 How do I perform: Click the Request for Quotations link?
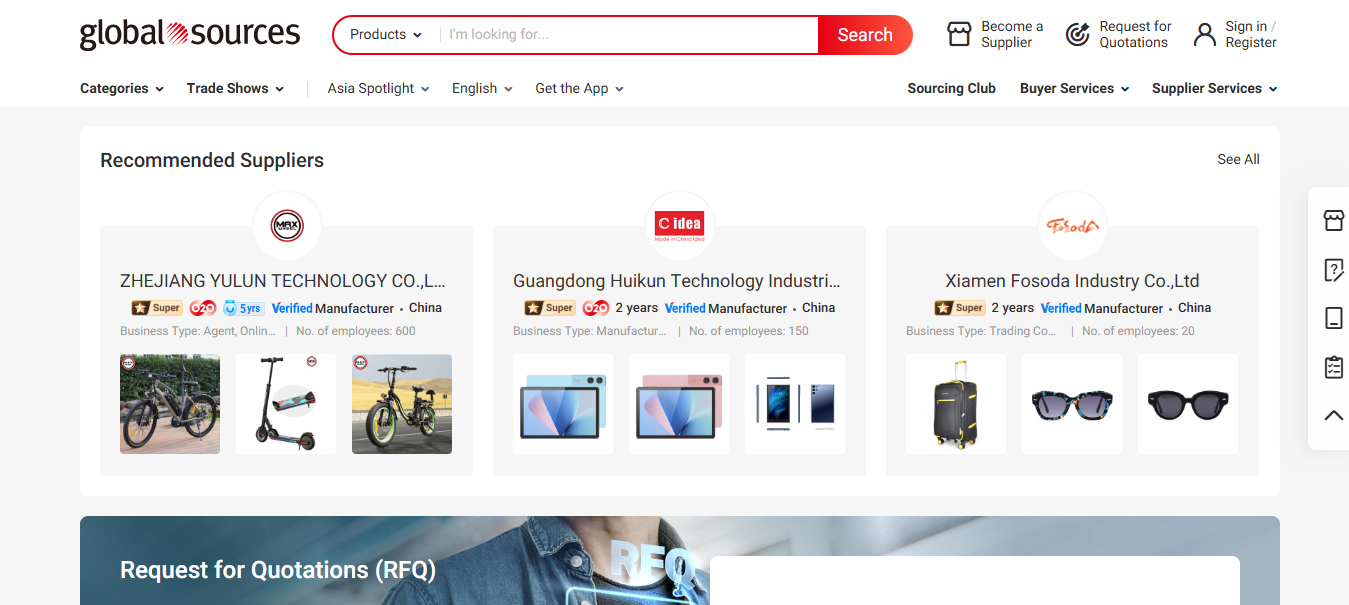tap(1135, 34)
